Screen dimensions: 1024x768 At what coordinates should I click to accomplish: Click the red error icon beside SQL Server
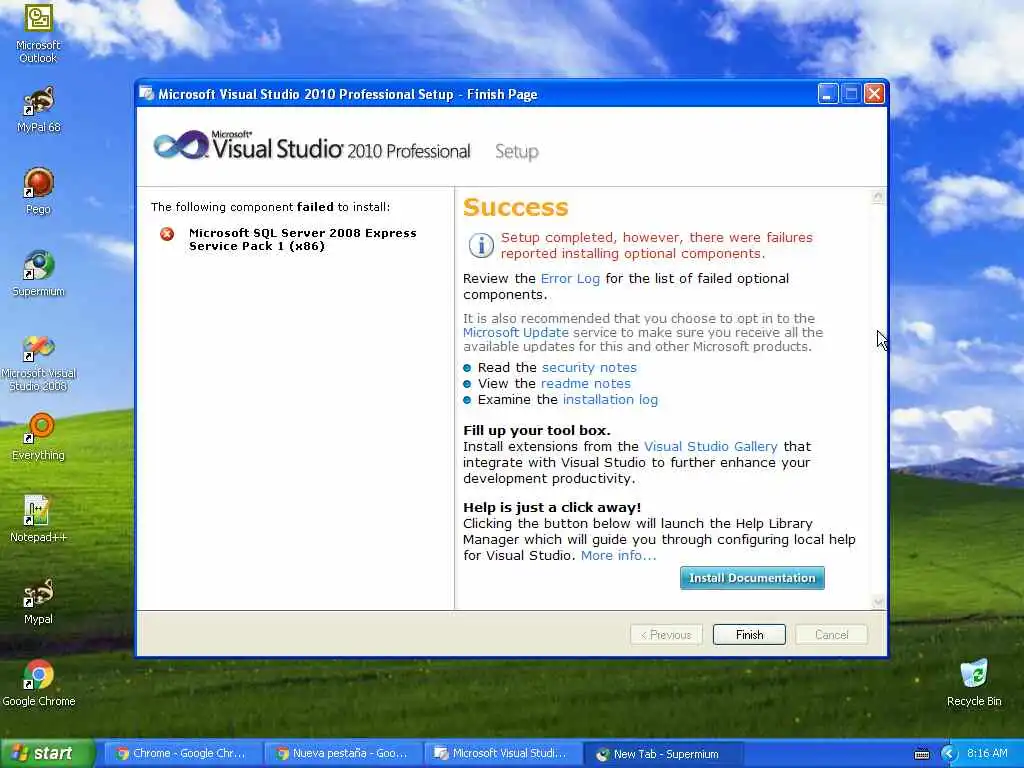coord(167,234)
